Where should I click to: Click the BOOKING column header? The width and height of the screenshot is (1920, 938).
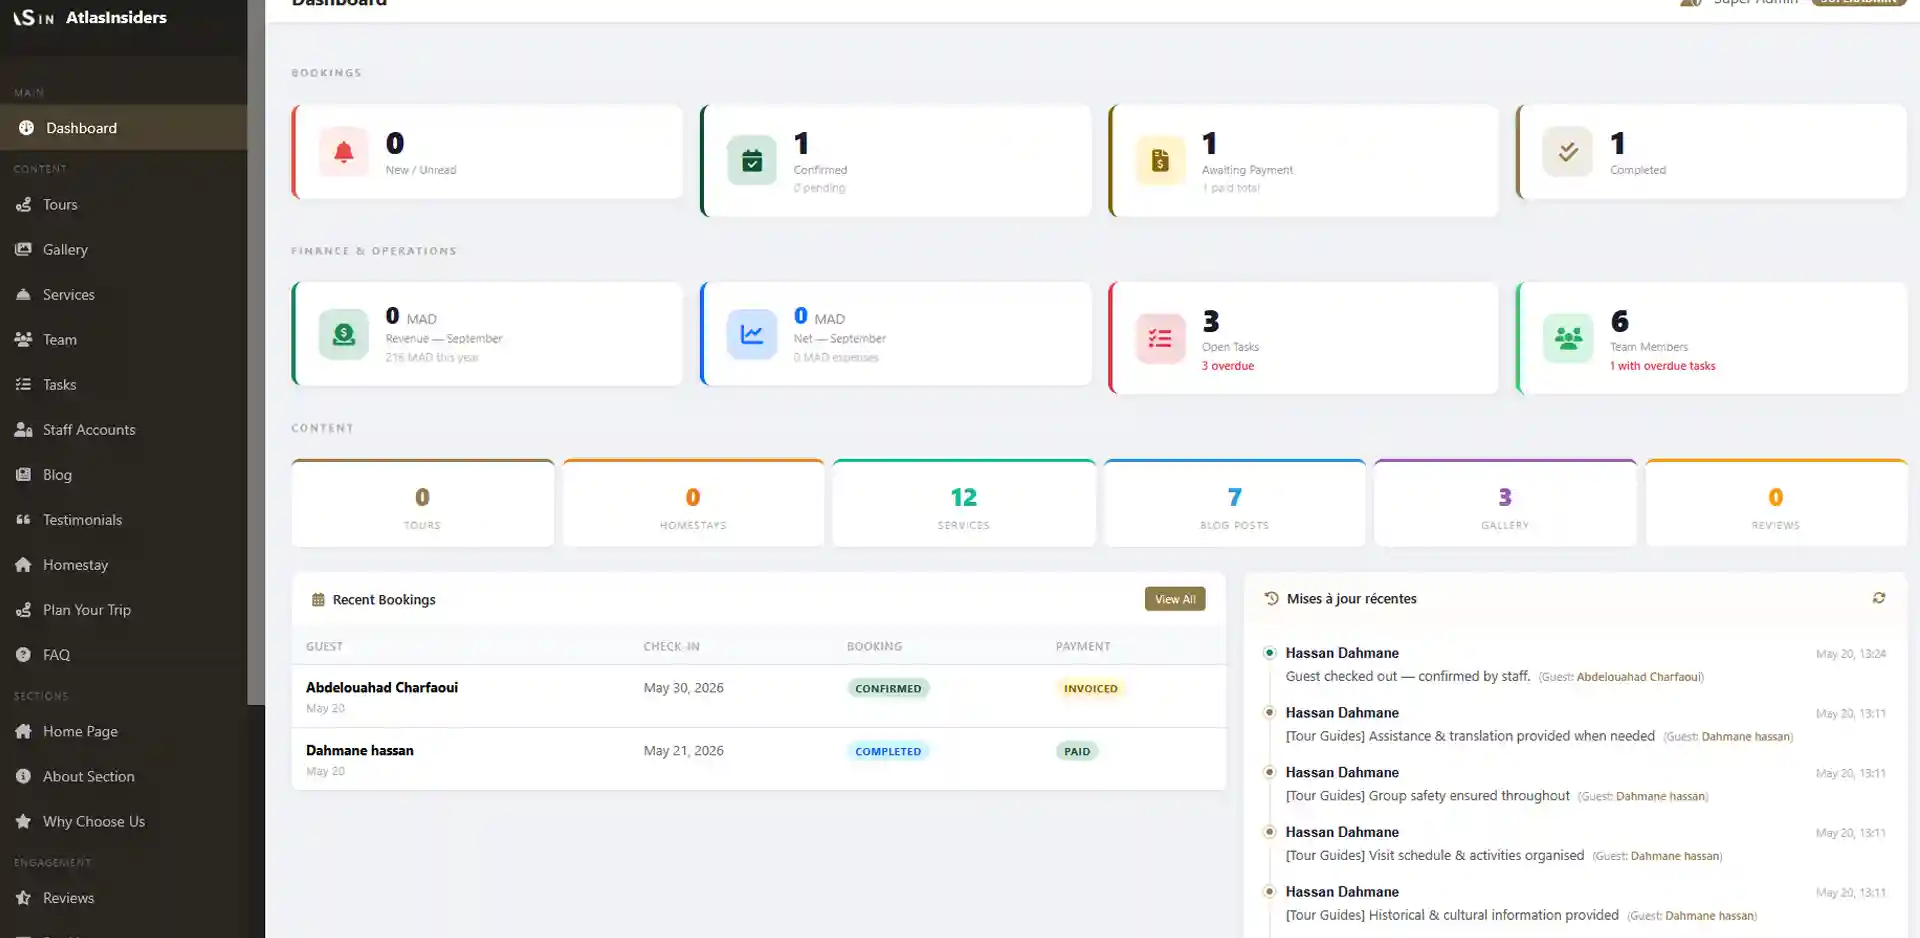click(874, 647)
